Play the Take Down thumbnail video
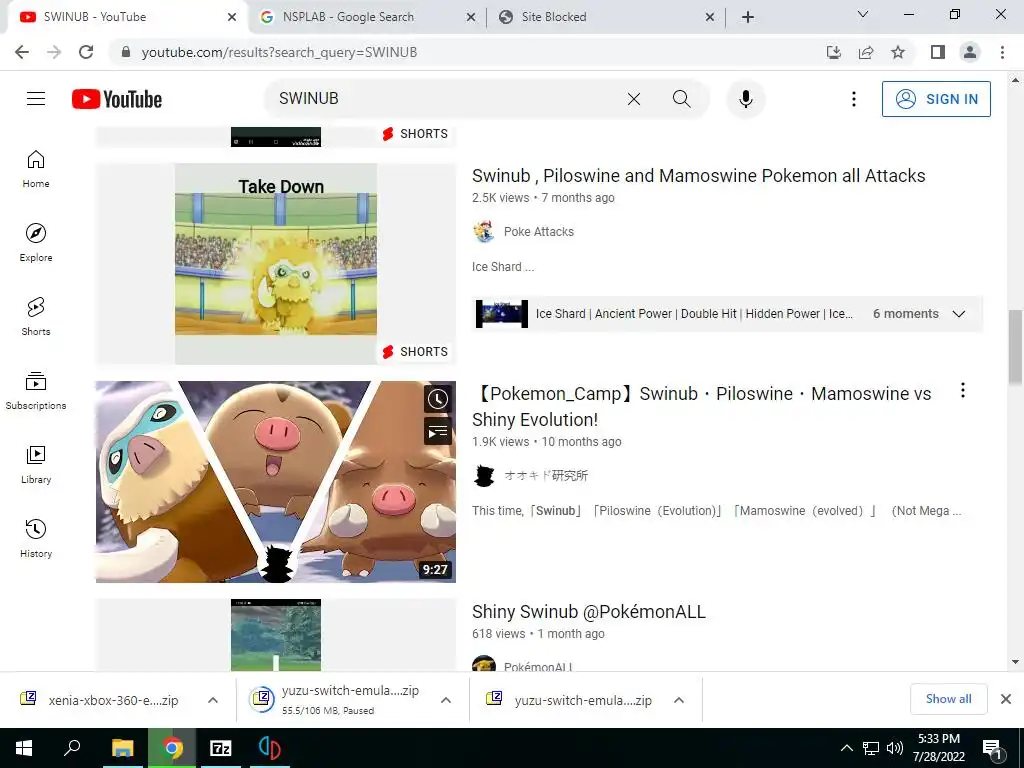Viewport: 1024px width, 768px height. click(x=276, y=263)
